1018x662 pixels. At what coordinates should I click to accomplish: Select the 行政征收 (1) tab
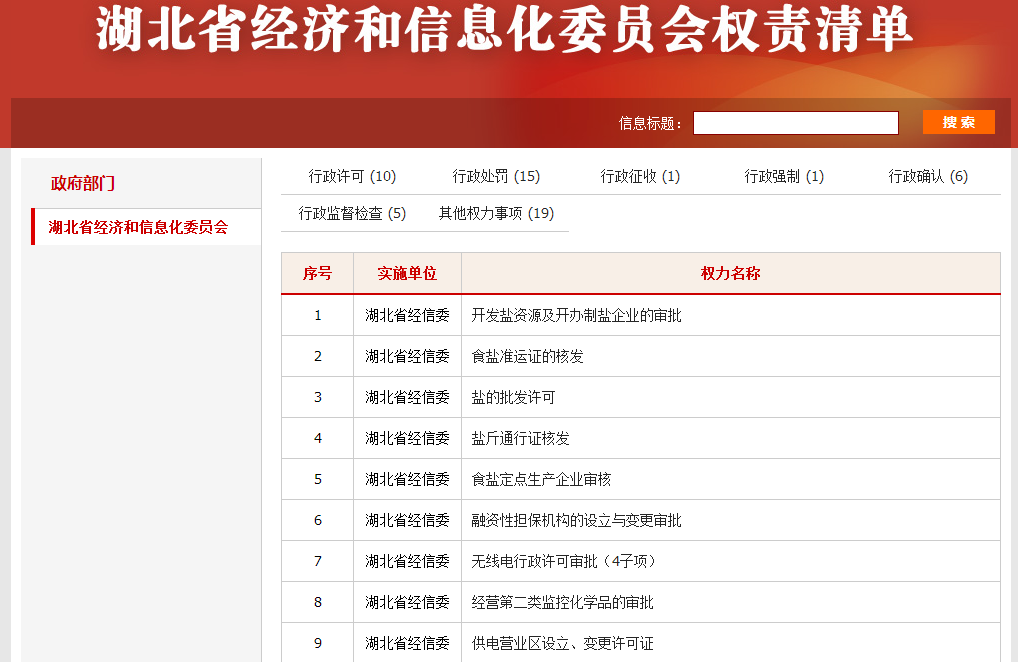click(640, 176)
